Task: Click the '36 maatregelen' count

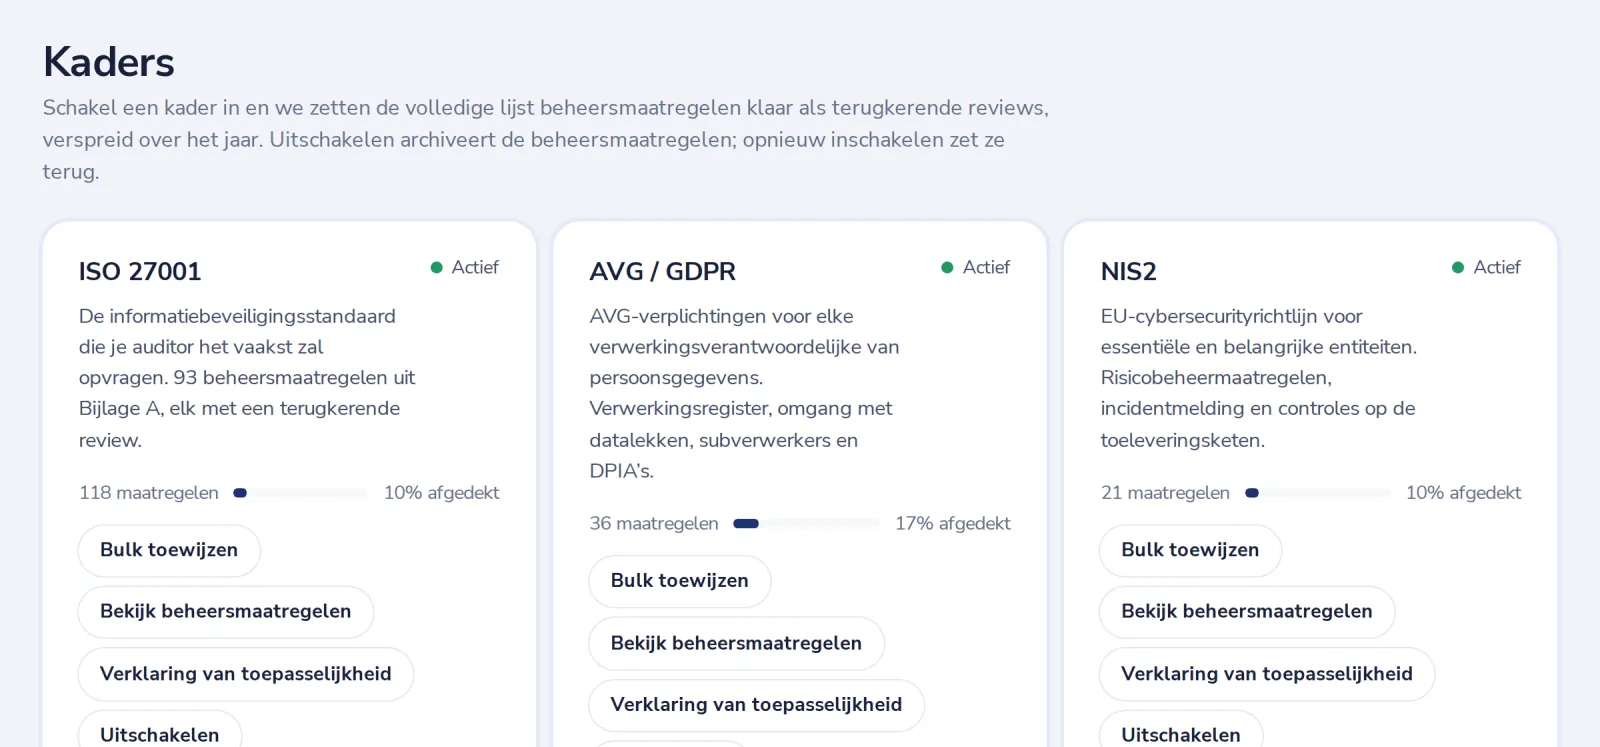Action: coord(654,524)
